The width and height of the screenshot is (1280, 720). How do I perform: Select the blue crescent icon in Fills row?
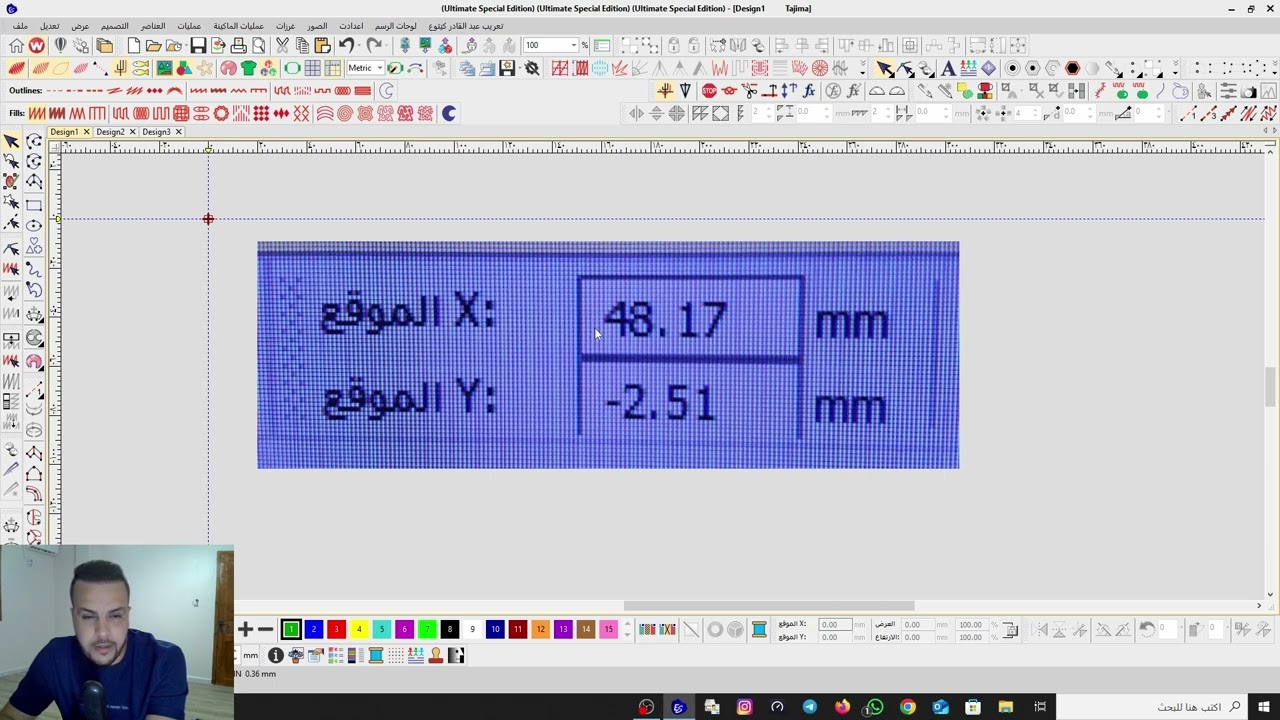click(449, 113)
